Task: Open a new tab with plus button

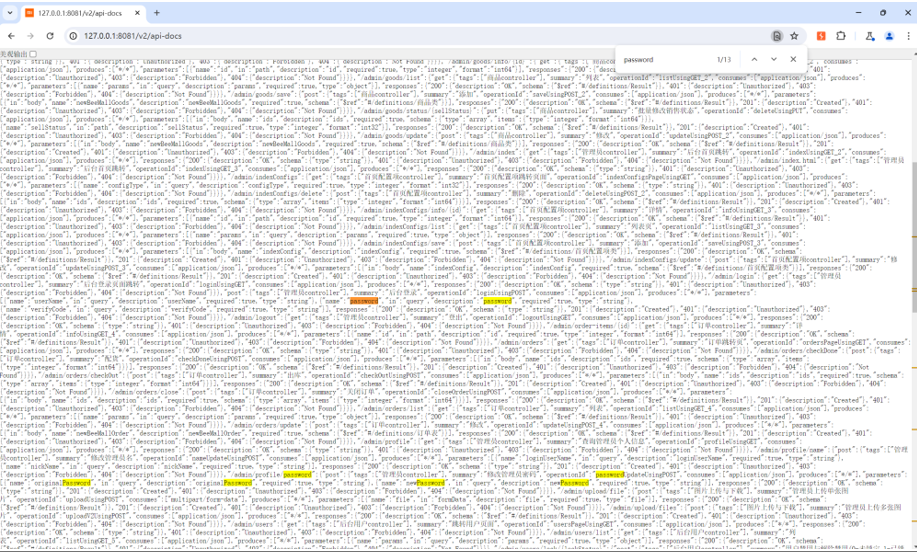Action: coord(157,13)
